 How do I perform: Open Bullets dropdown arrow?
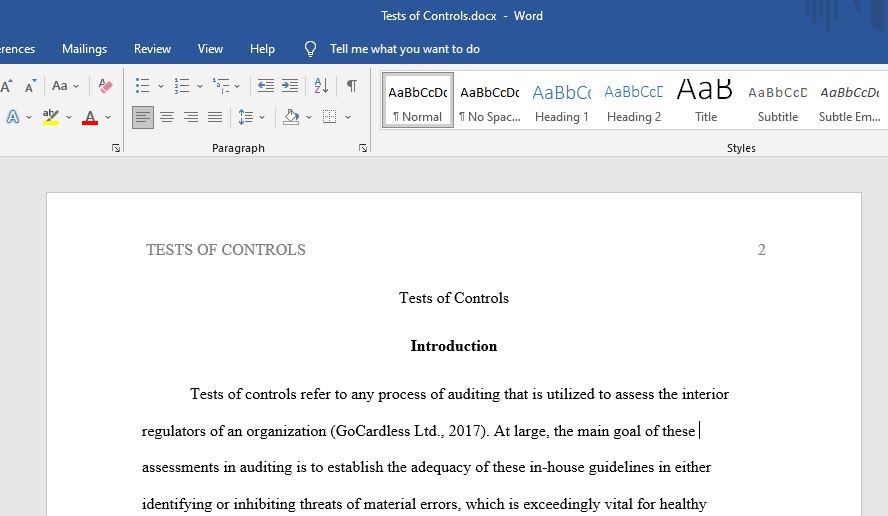[x=161, y=86]
